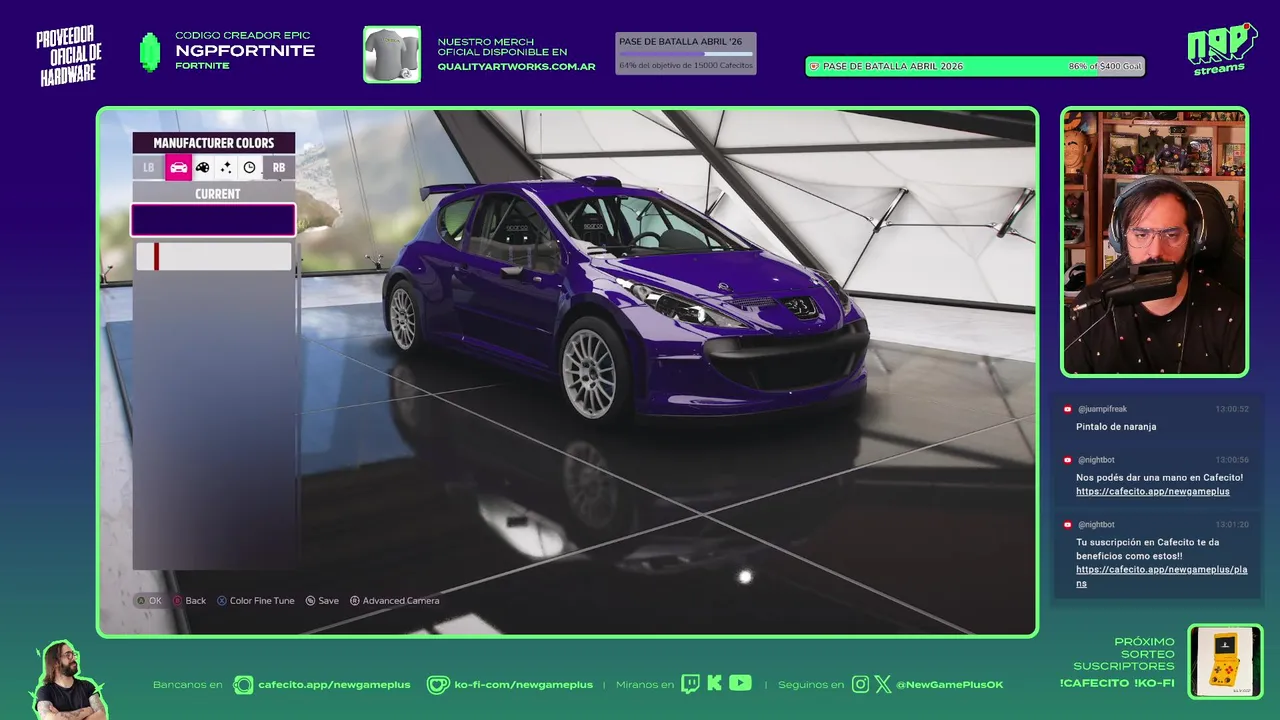
Task: Select the car manufacturer colors tab icon
Action: [x=178, y=167]
